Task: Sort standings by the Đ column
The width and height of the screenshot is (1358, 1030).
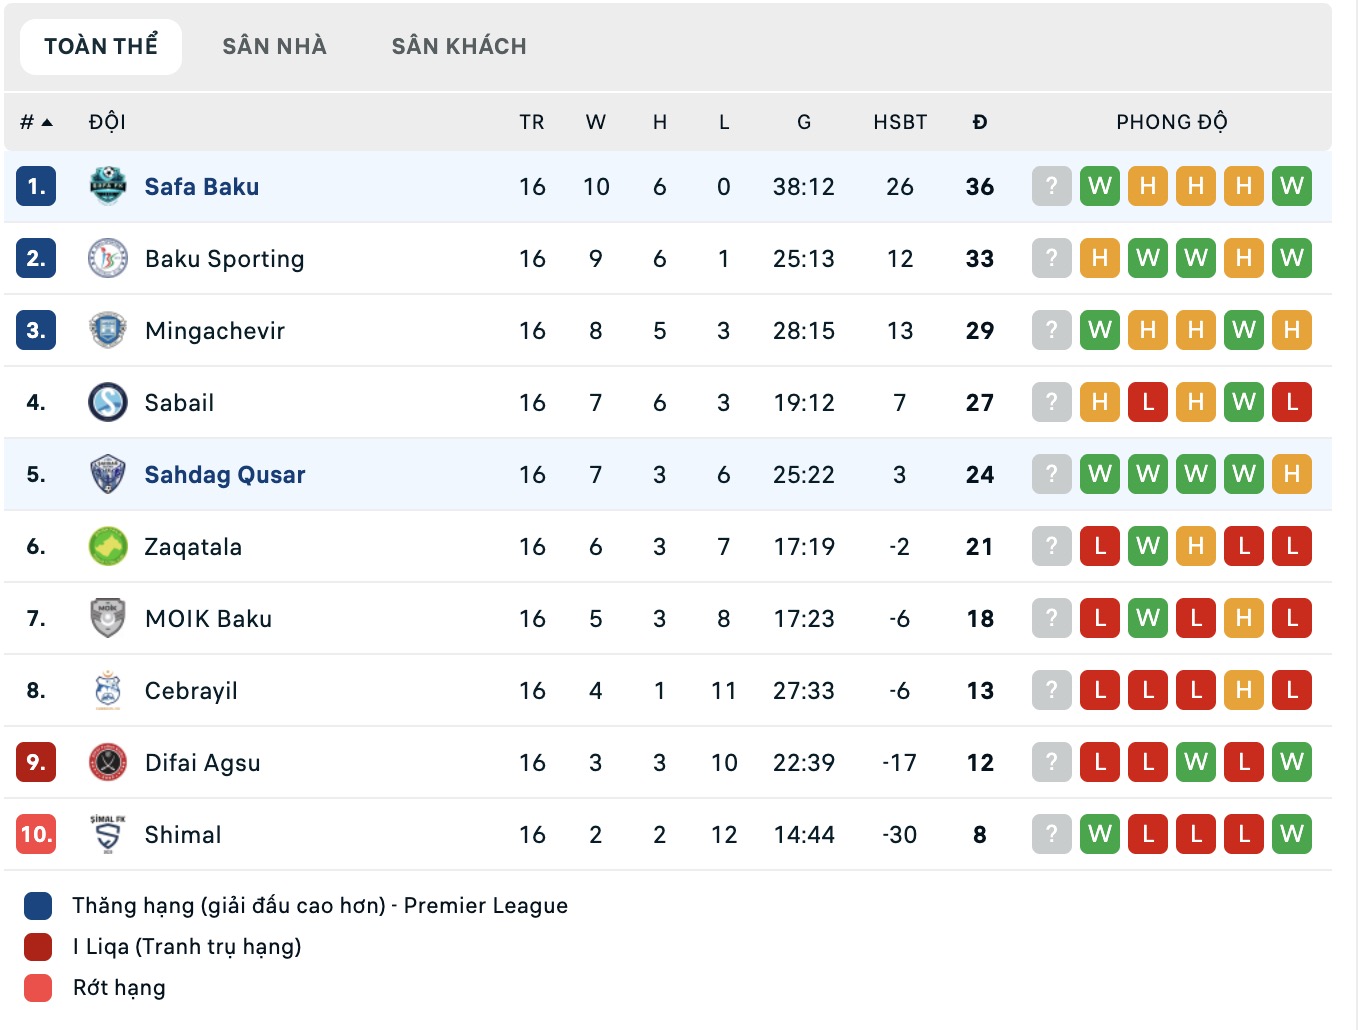Action: [979, 121]
